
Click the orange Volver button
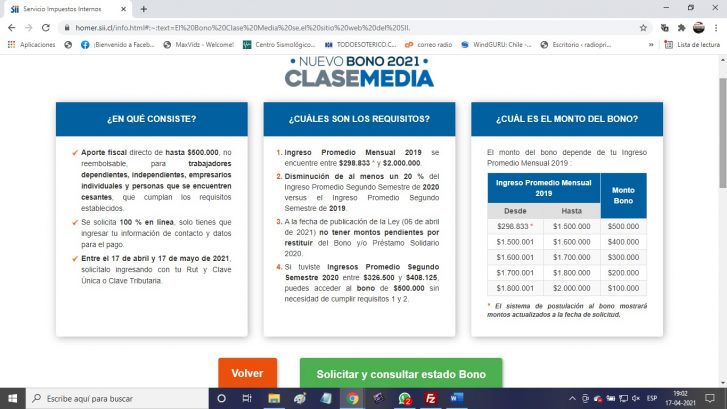(x=247, y=373)
